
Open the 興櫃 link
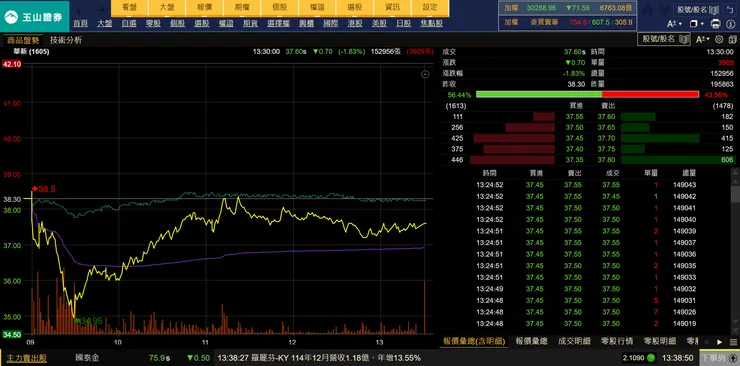(306, 24)
